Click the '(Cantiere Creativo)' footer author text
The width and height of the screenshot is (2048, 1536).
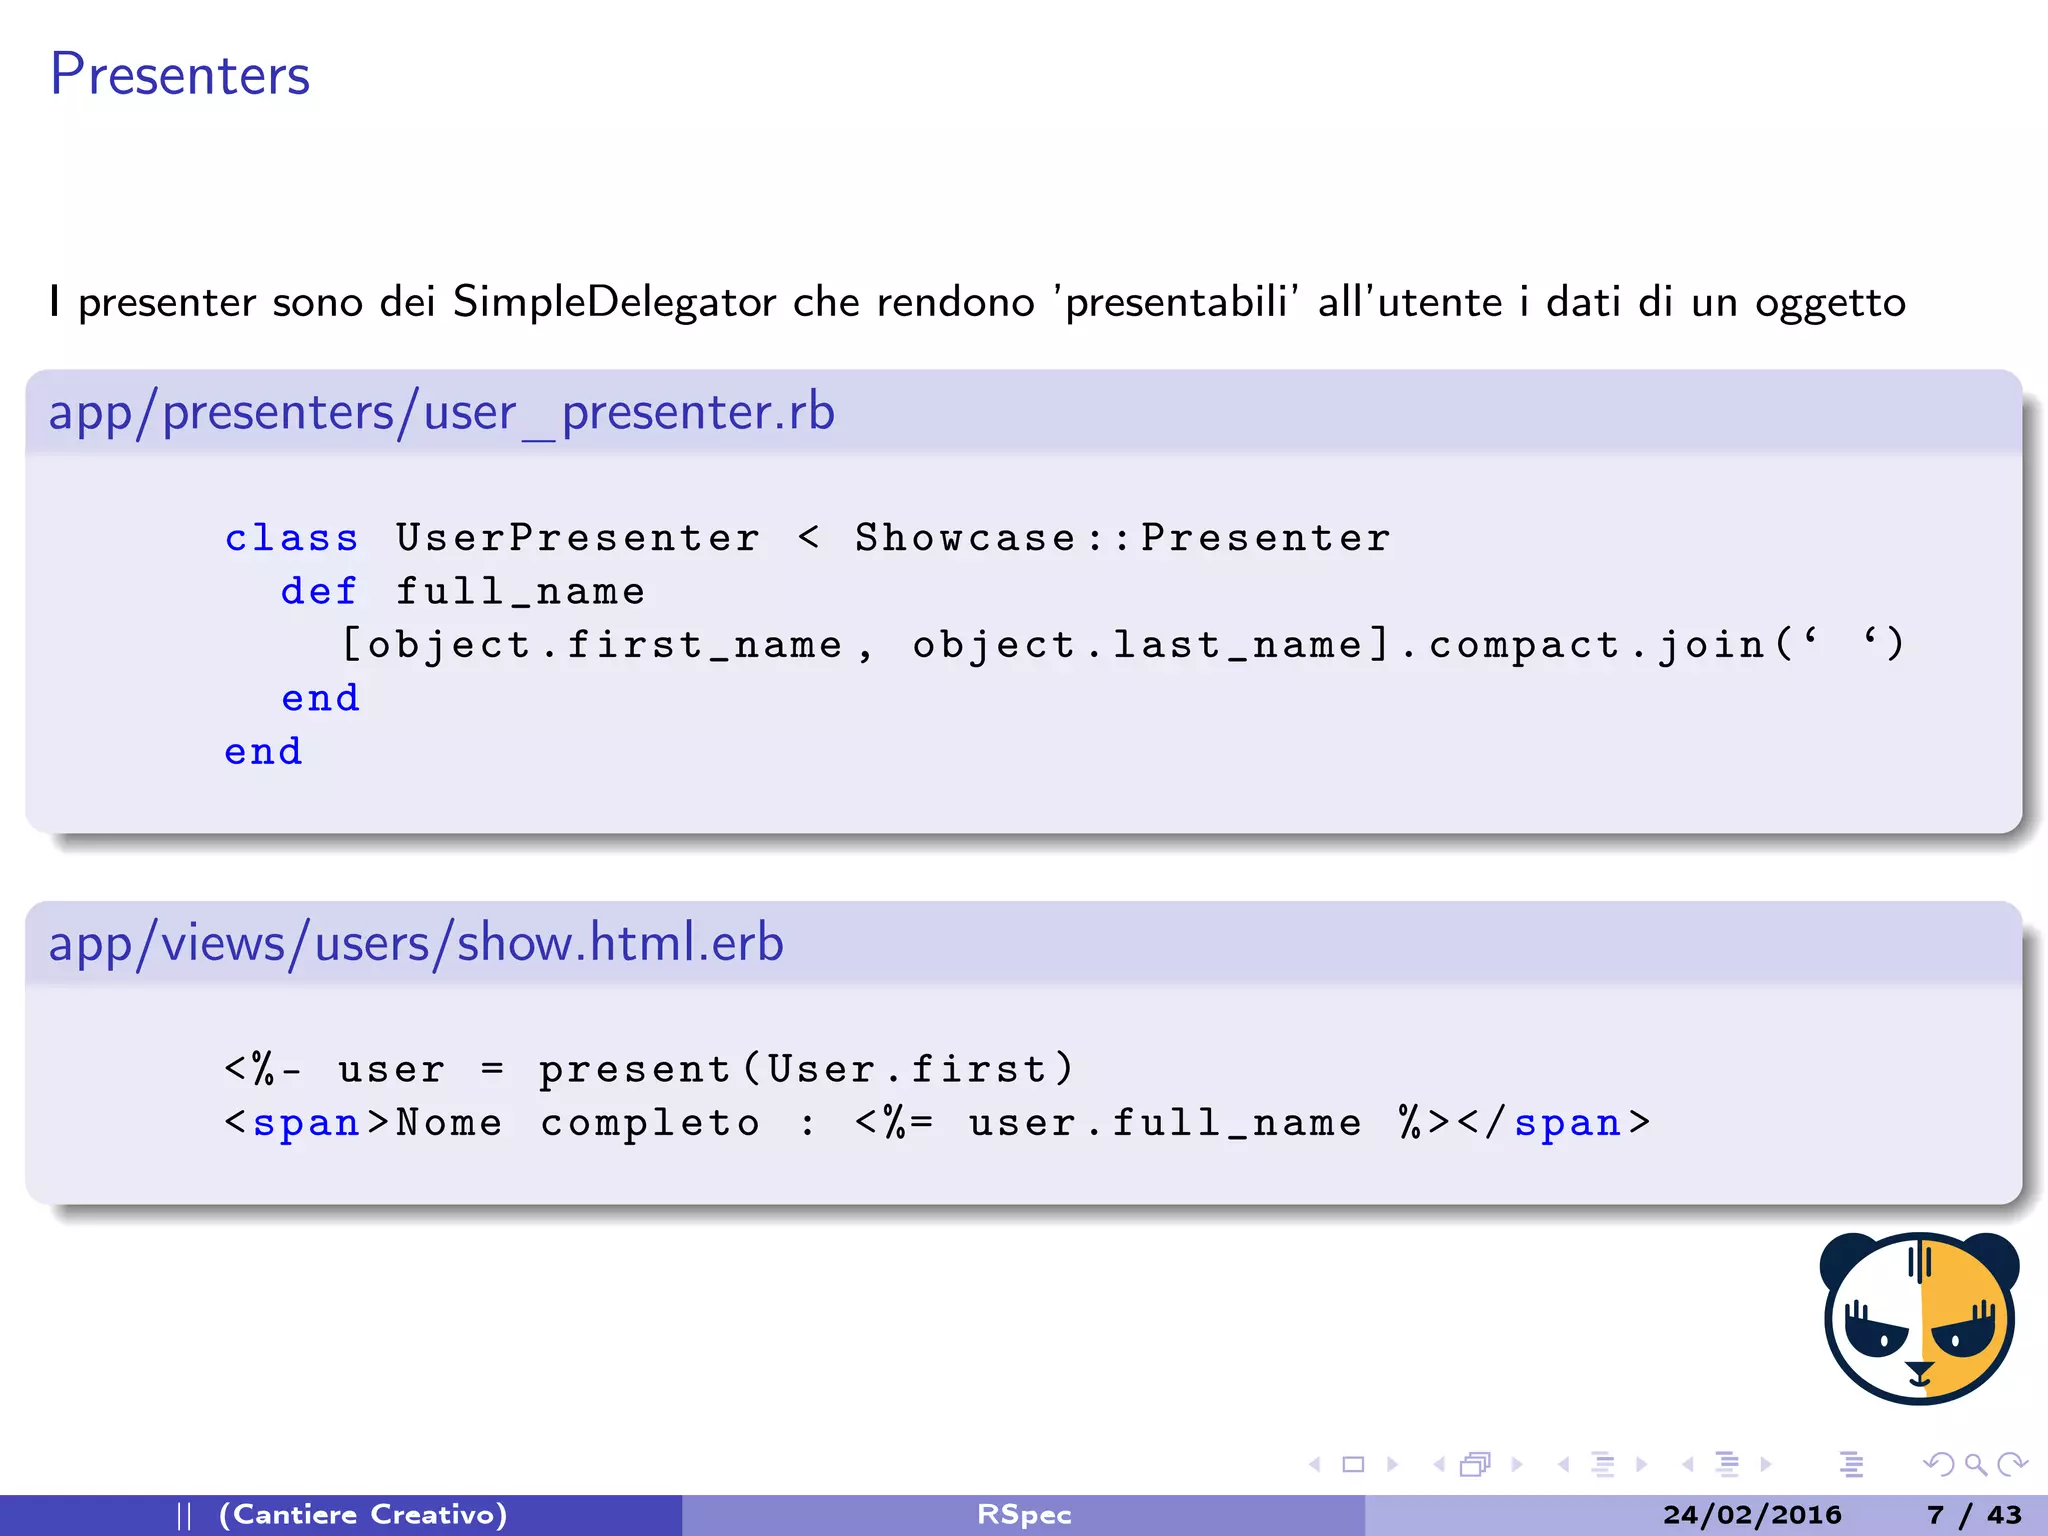pyautogui.click(x=363, y=1515)
